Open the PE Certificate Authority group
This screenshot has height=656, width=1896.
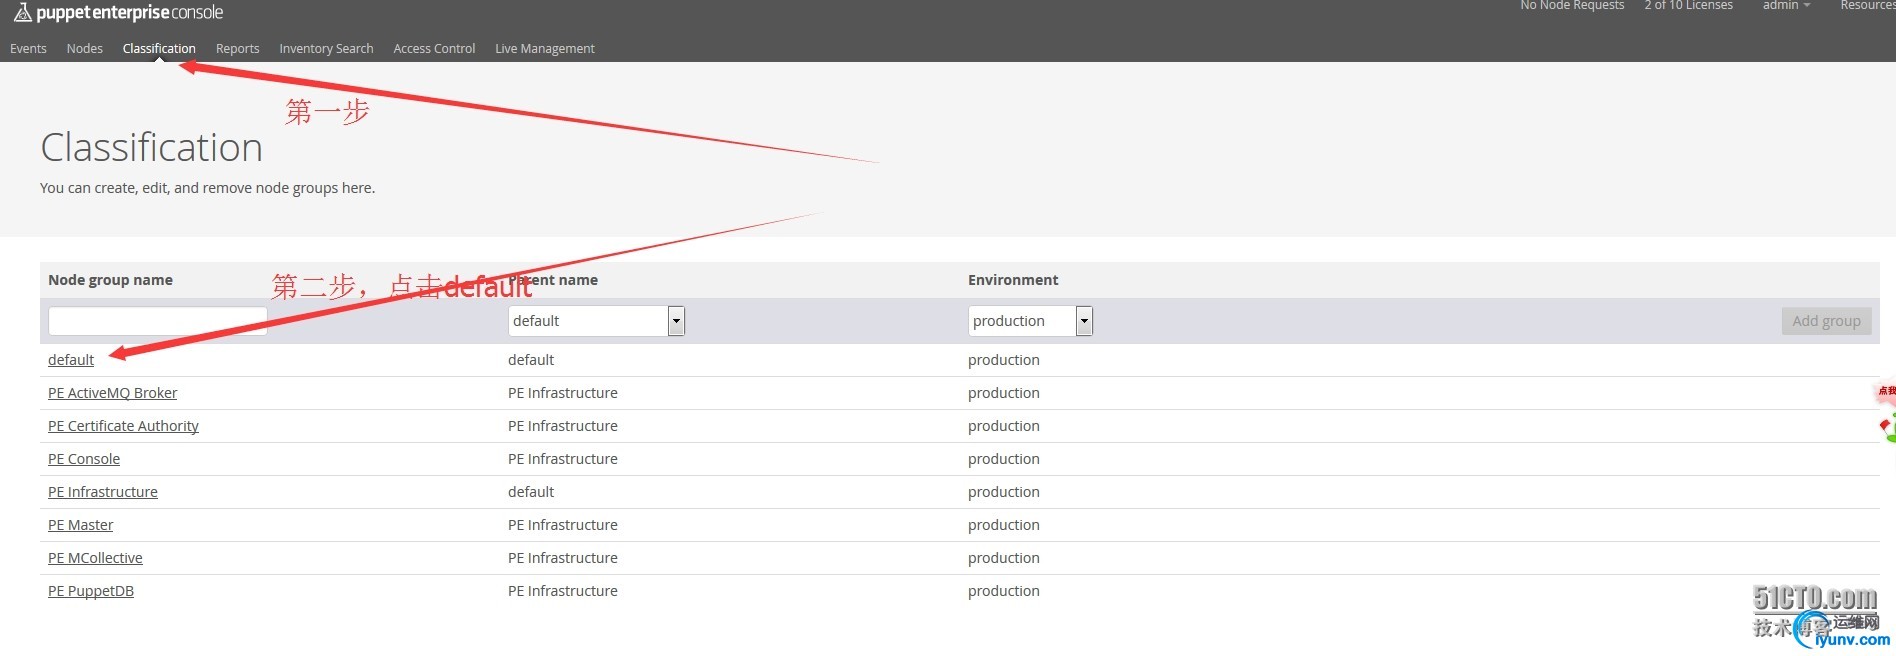coord(123,426)
